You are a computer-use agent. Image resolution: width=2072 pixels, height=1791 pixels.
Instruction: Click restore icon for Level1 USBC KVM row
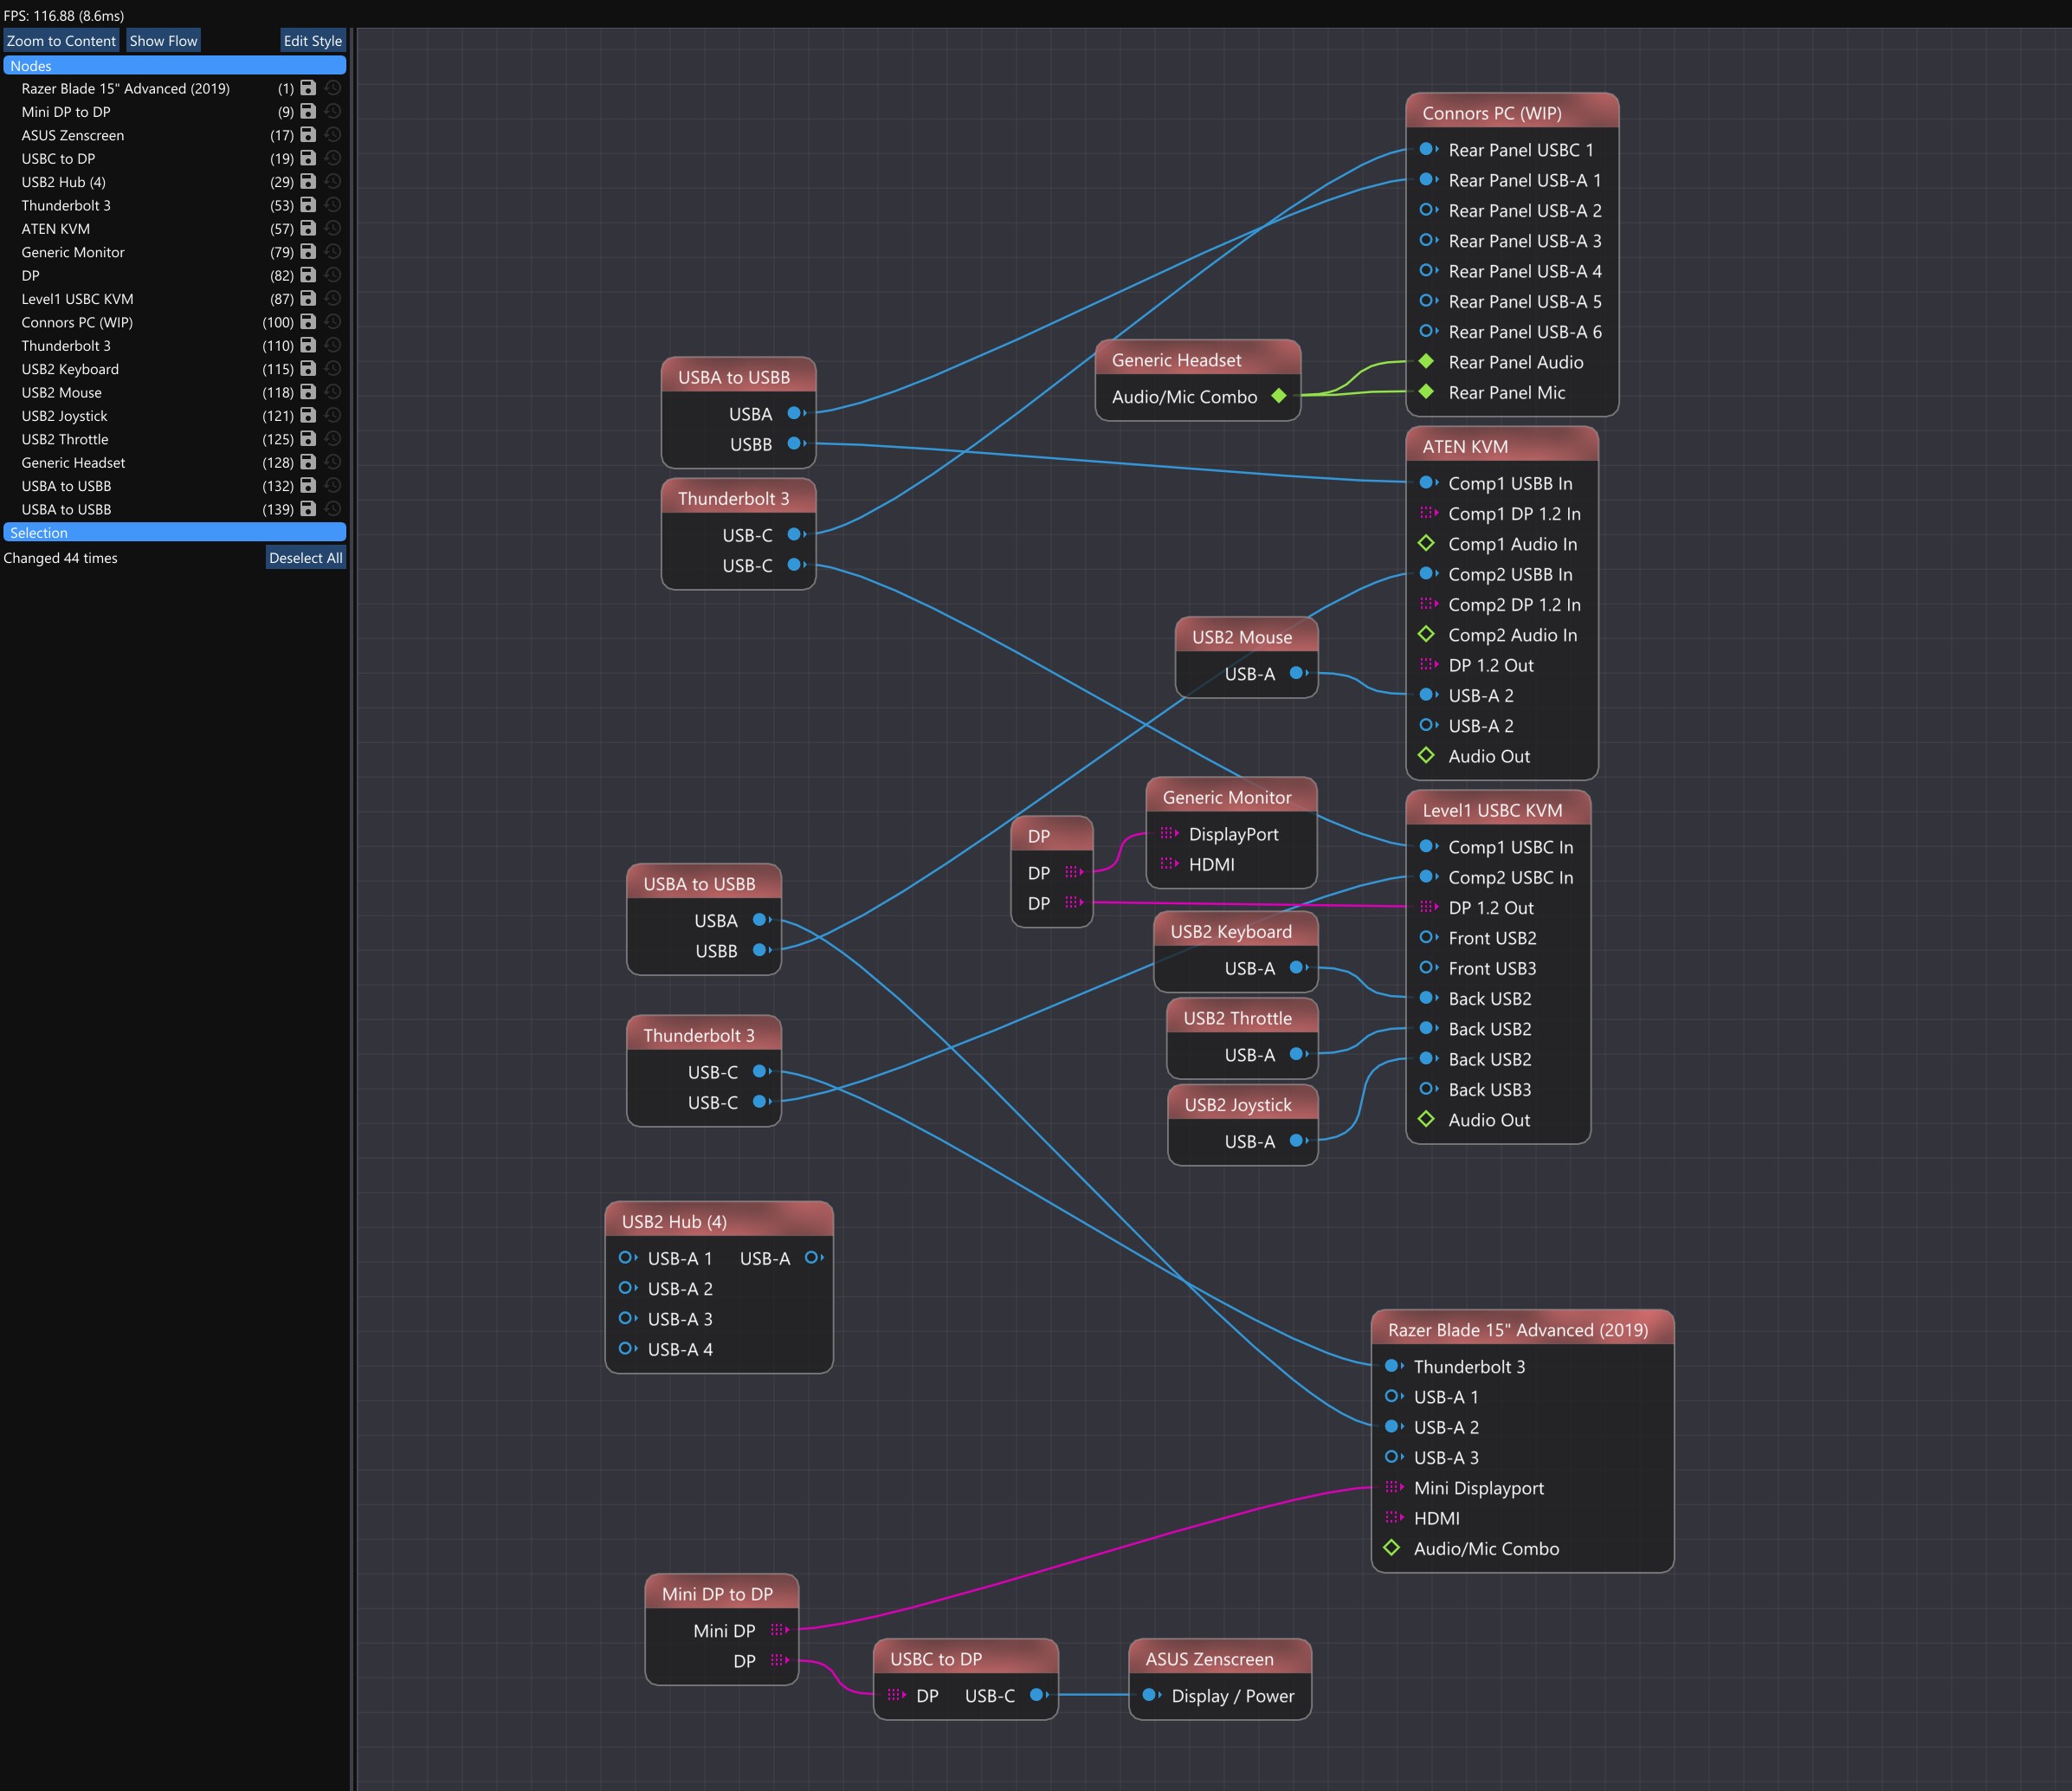333,298
